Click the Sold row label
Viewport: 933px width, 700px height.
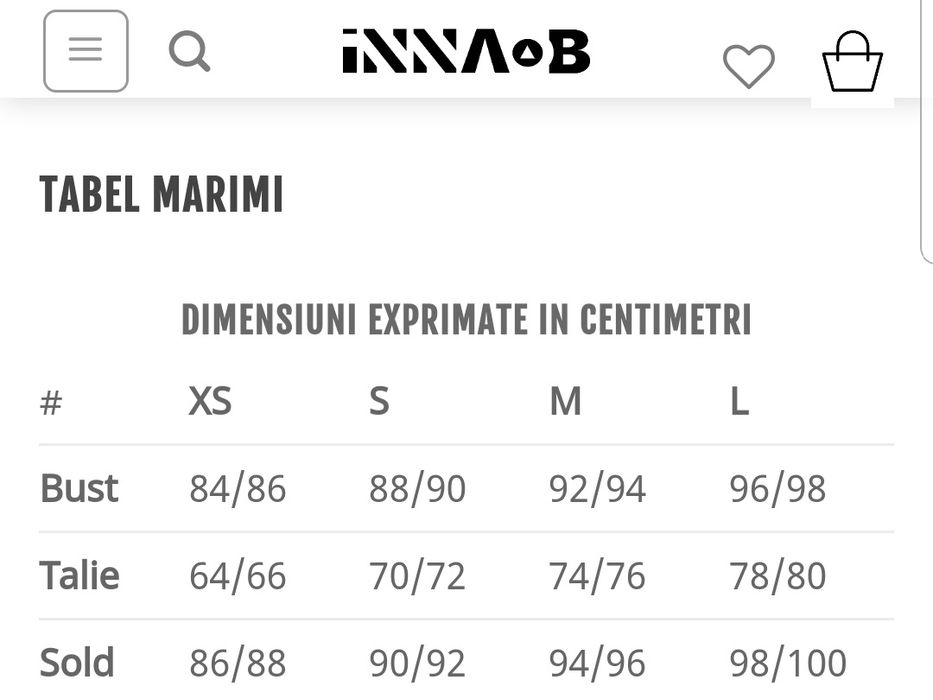(x=77, y=663)
